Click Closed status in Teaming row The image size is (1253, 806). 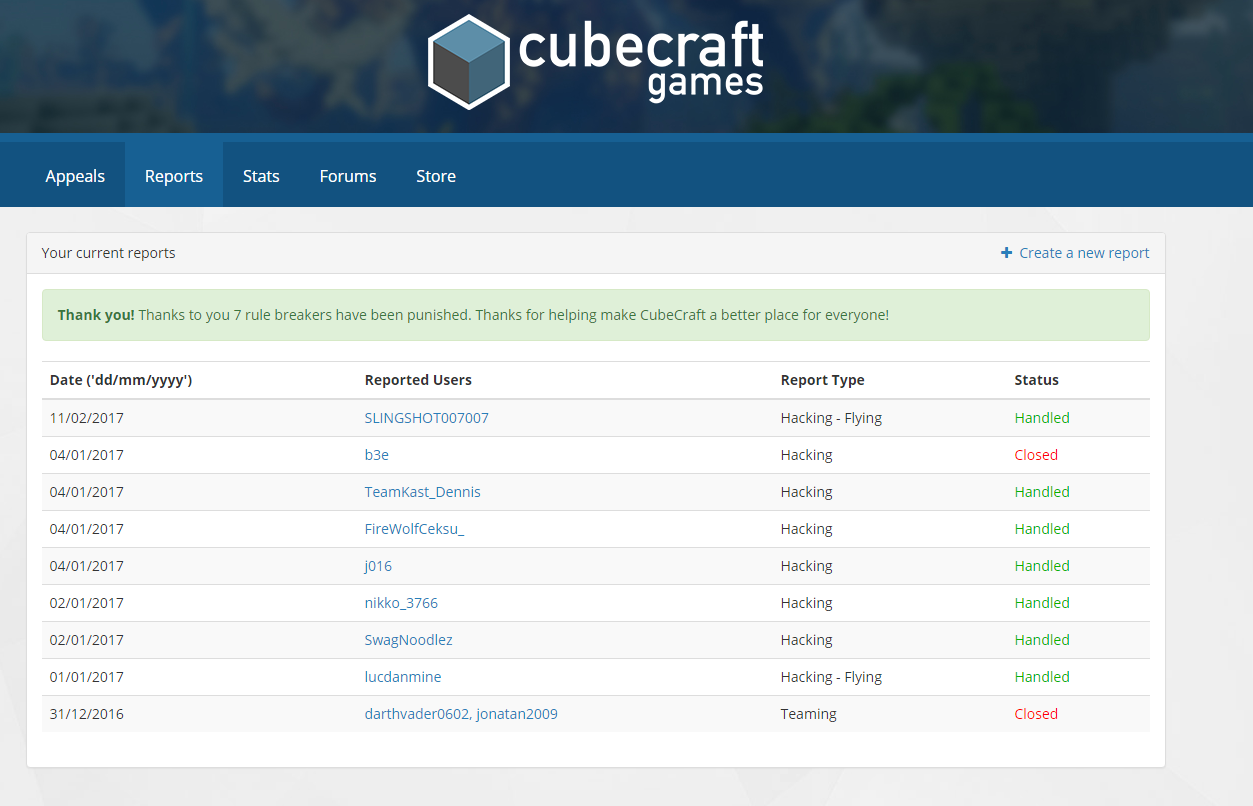[x=1036, y=714]
